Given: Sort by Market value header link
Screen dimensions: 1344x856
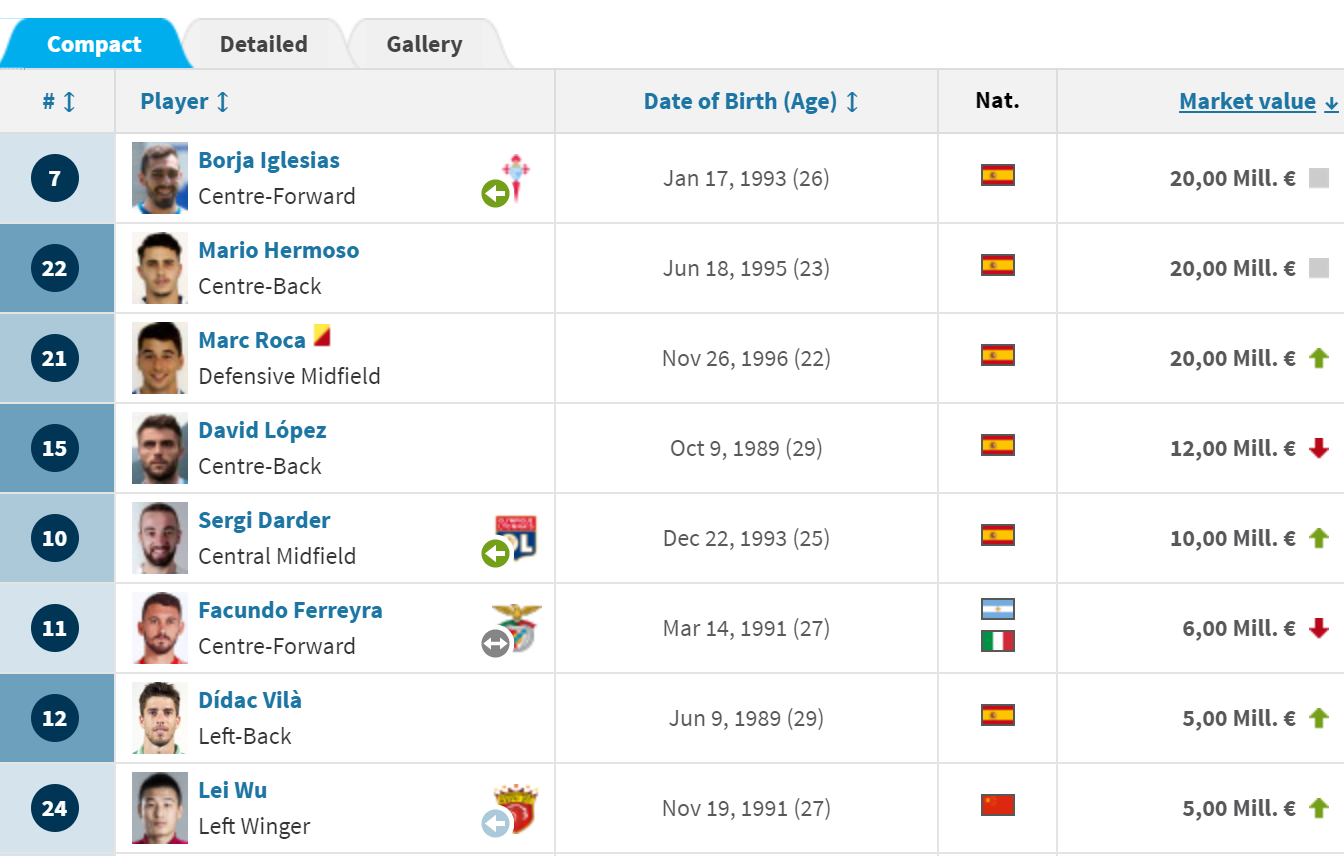Looking at the screenshot, I should 1259,102.
